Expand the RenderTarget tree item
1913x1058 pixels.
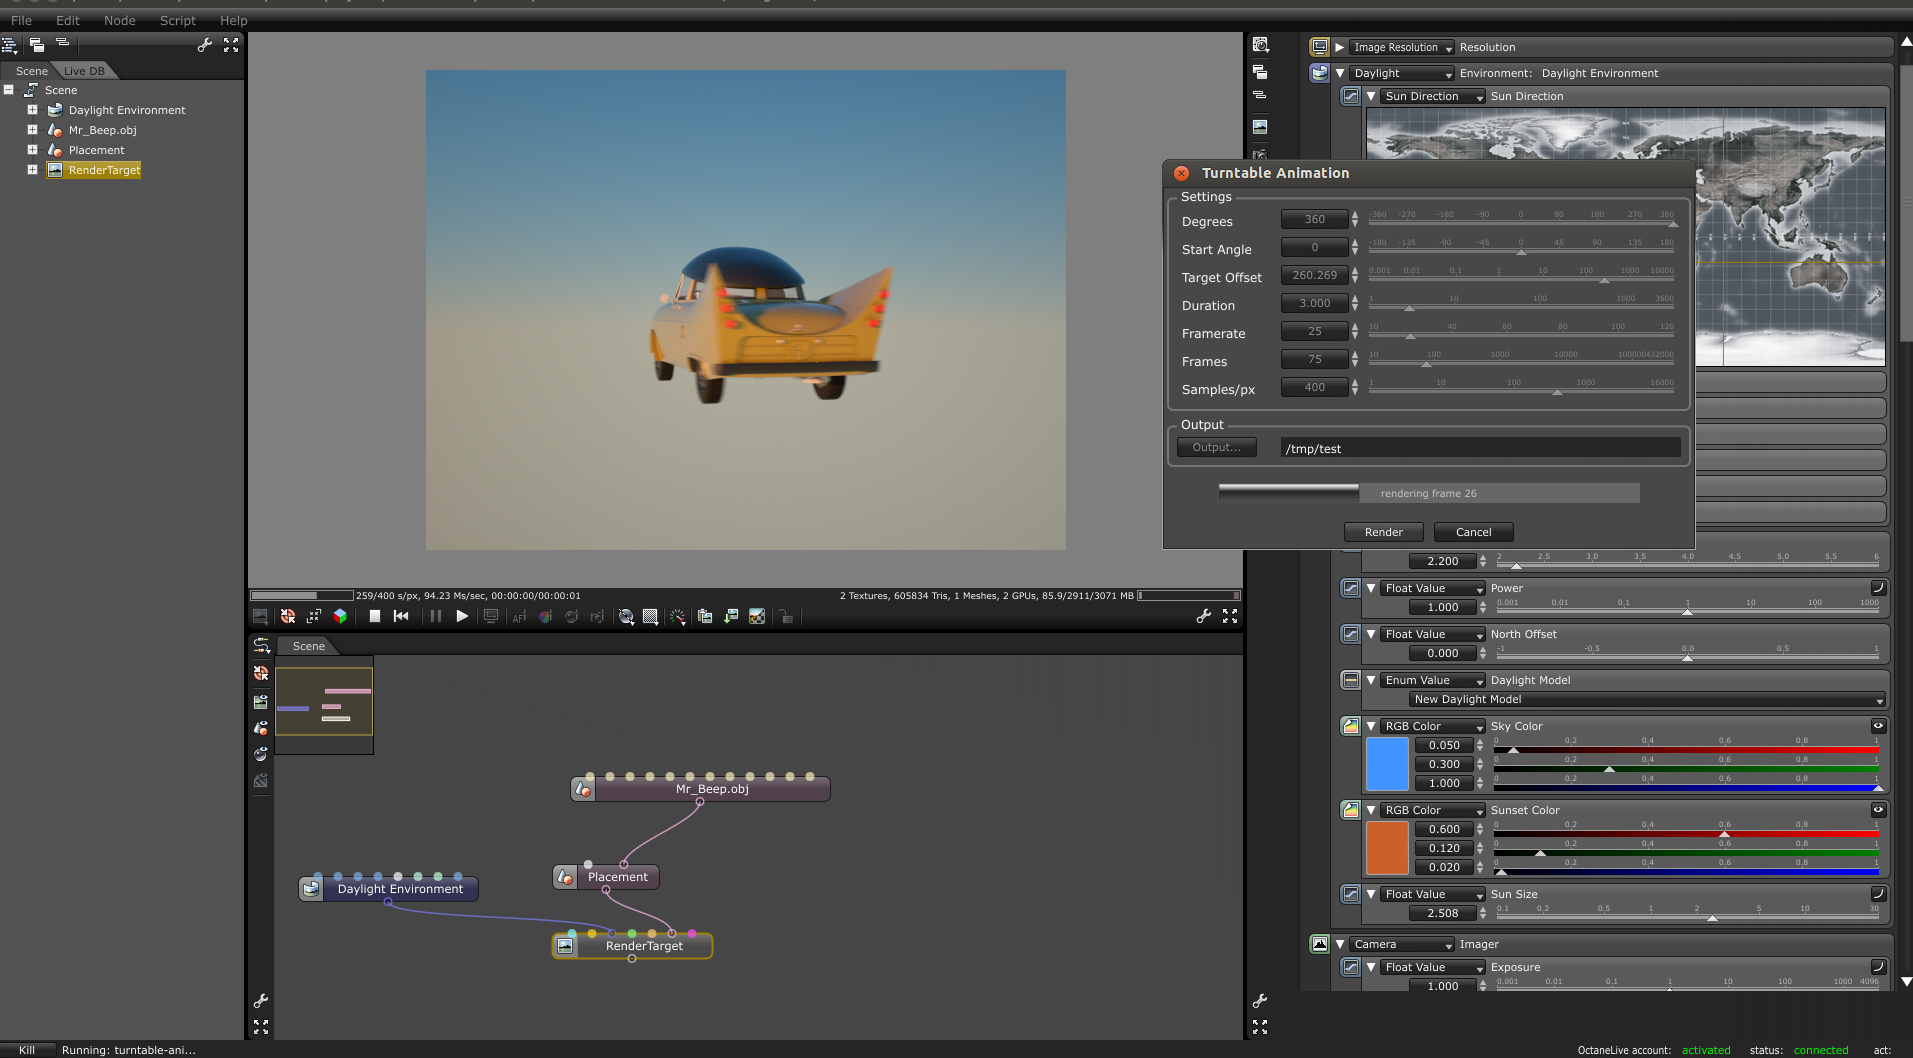click(x=32, y=170)
